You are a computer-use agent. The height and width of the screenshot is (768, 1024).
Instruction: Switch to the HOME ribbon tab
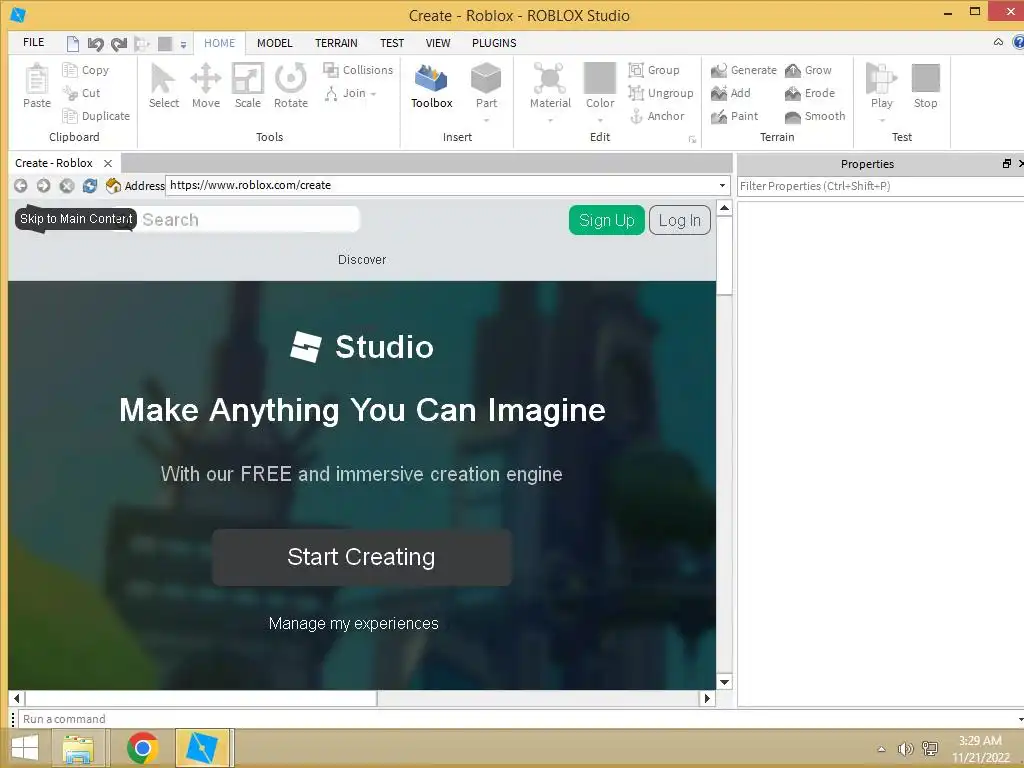coord(219,43)
